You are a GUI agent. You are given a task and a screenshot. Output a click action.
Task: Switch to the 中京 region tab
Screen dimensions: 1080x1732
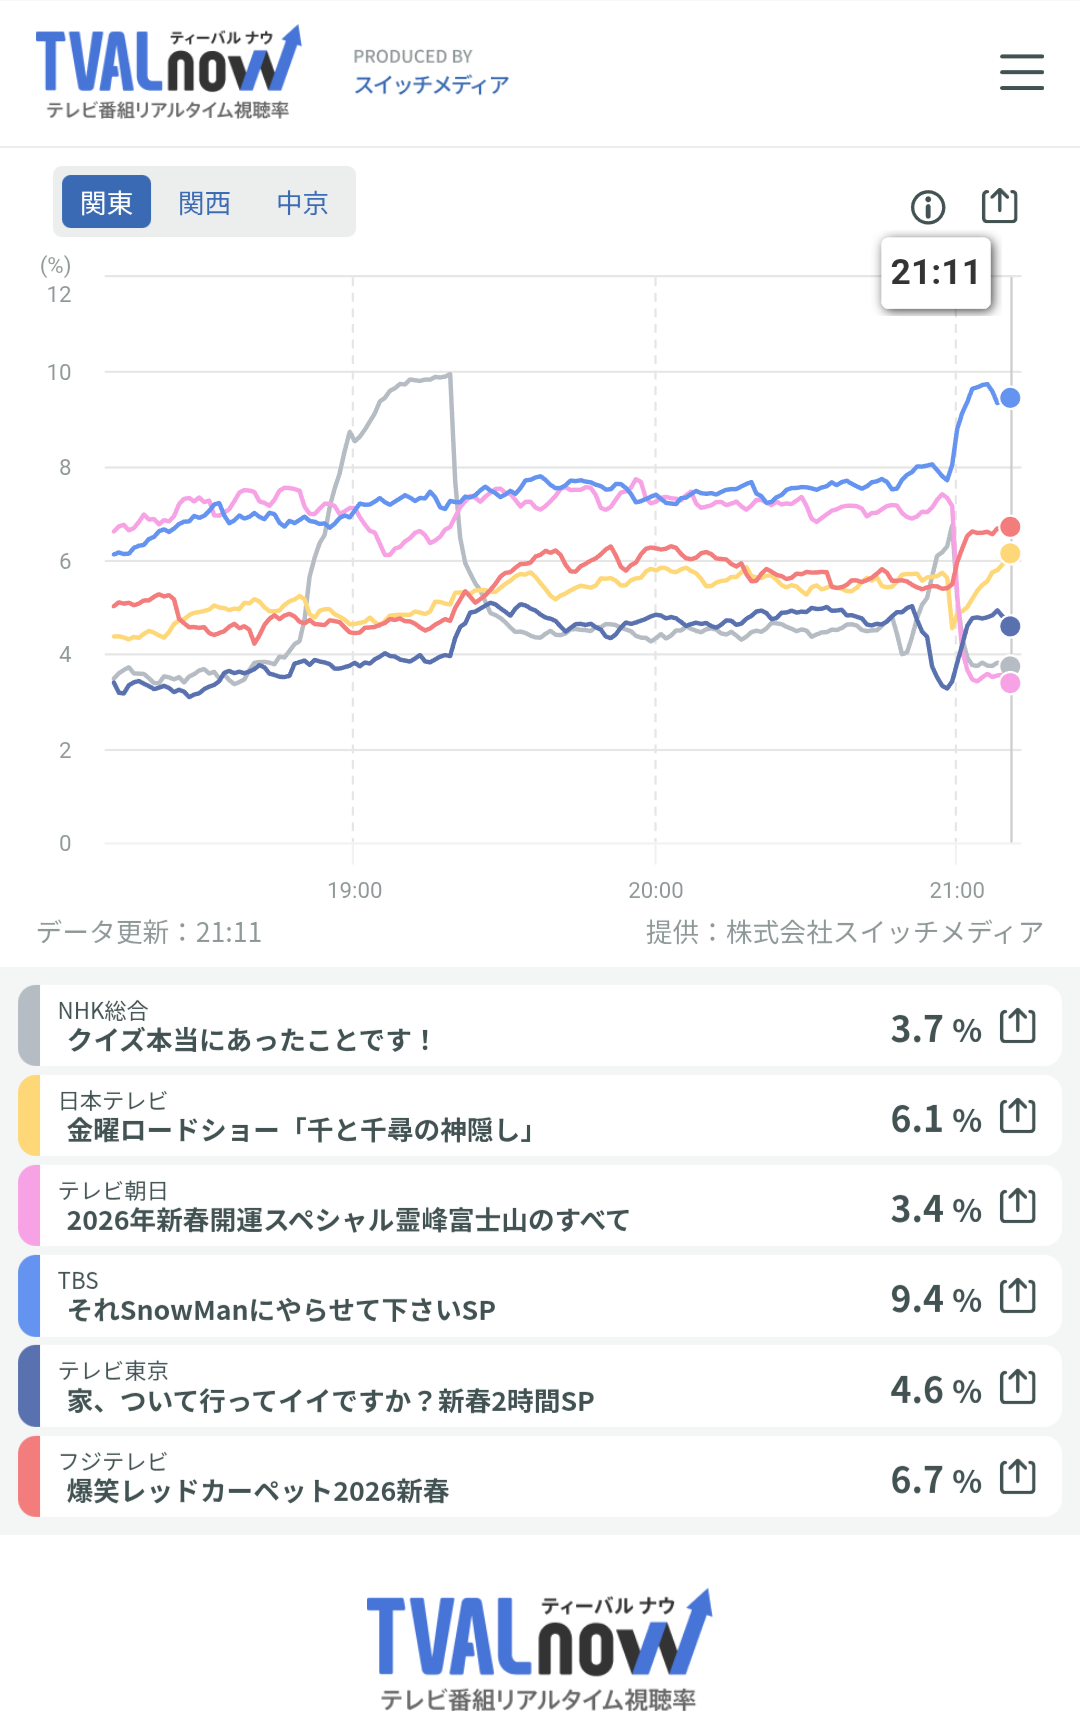pos(302,203)
